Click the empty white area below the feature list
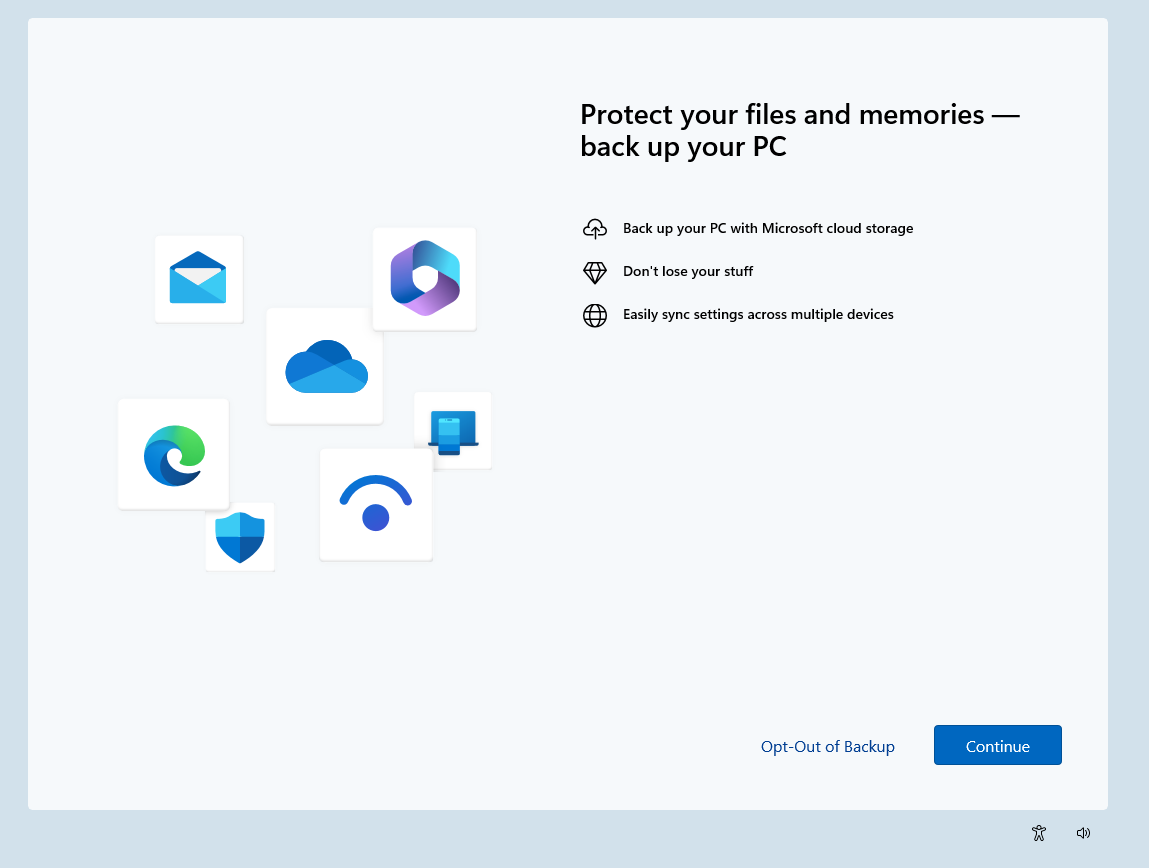1149x868 pixels. pyautogui.click(x=800, y=500)
